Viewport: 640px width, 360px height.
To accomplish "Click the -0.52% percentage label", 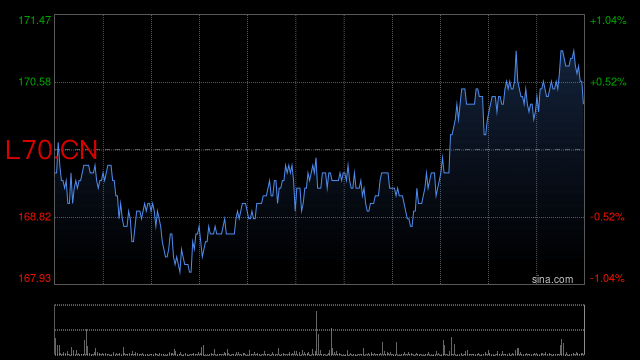I will coord(607,217).
